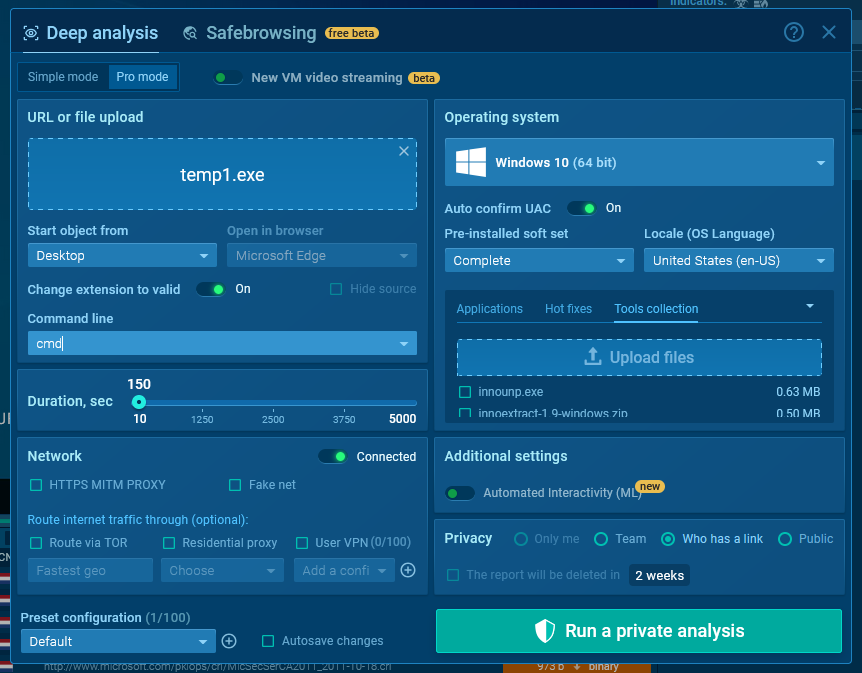Open the Start object from dropdown
The width and height of the screenshot is (862, 673).
(x=122, y=256)
